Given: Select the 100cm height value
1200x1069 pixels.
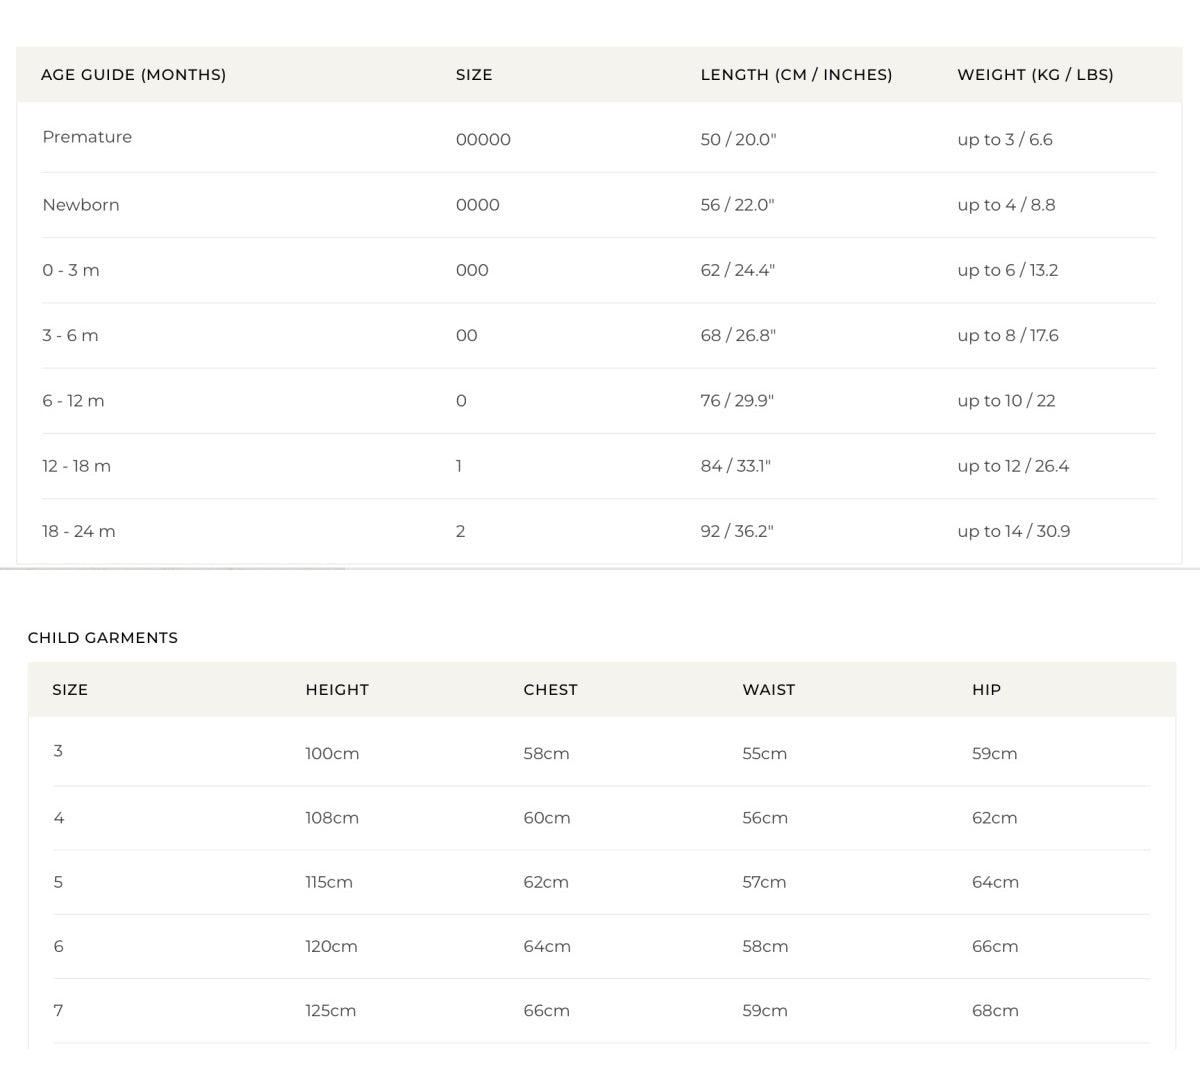Looking at the screenshot, I should coord(332,754).
